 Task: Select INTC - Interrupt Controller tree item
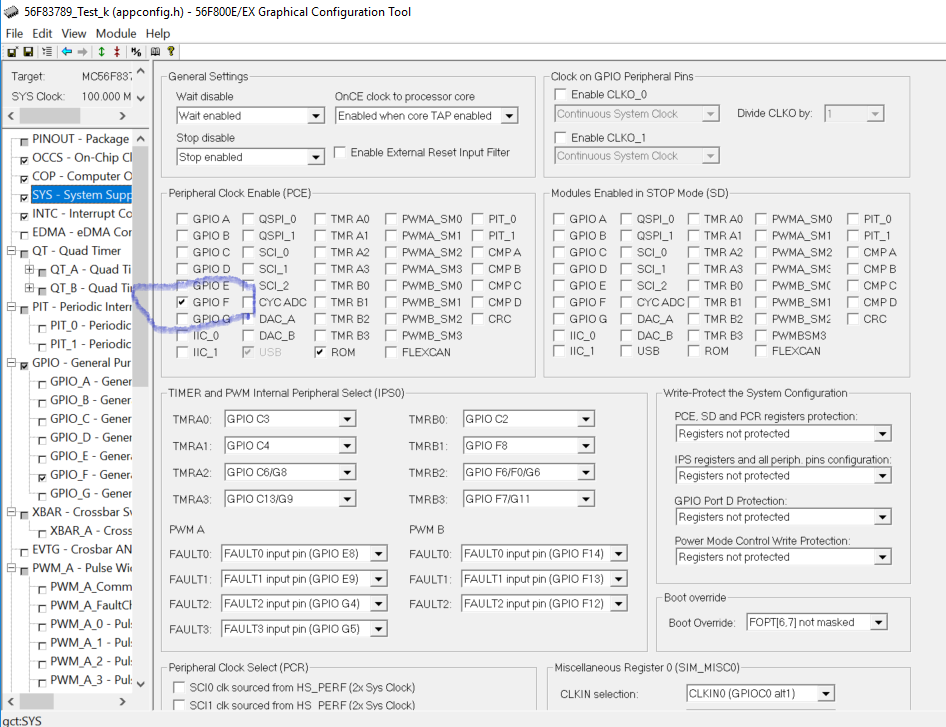point(81,214)
